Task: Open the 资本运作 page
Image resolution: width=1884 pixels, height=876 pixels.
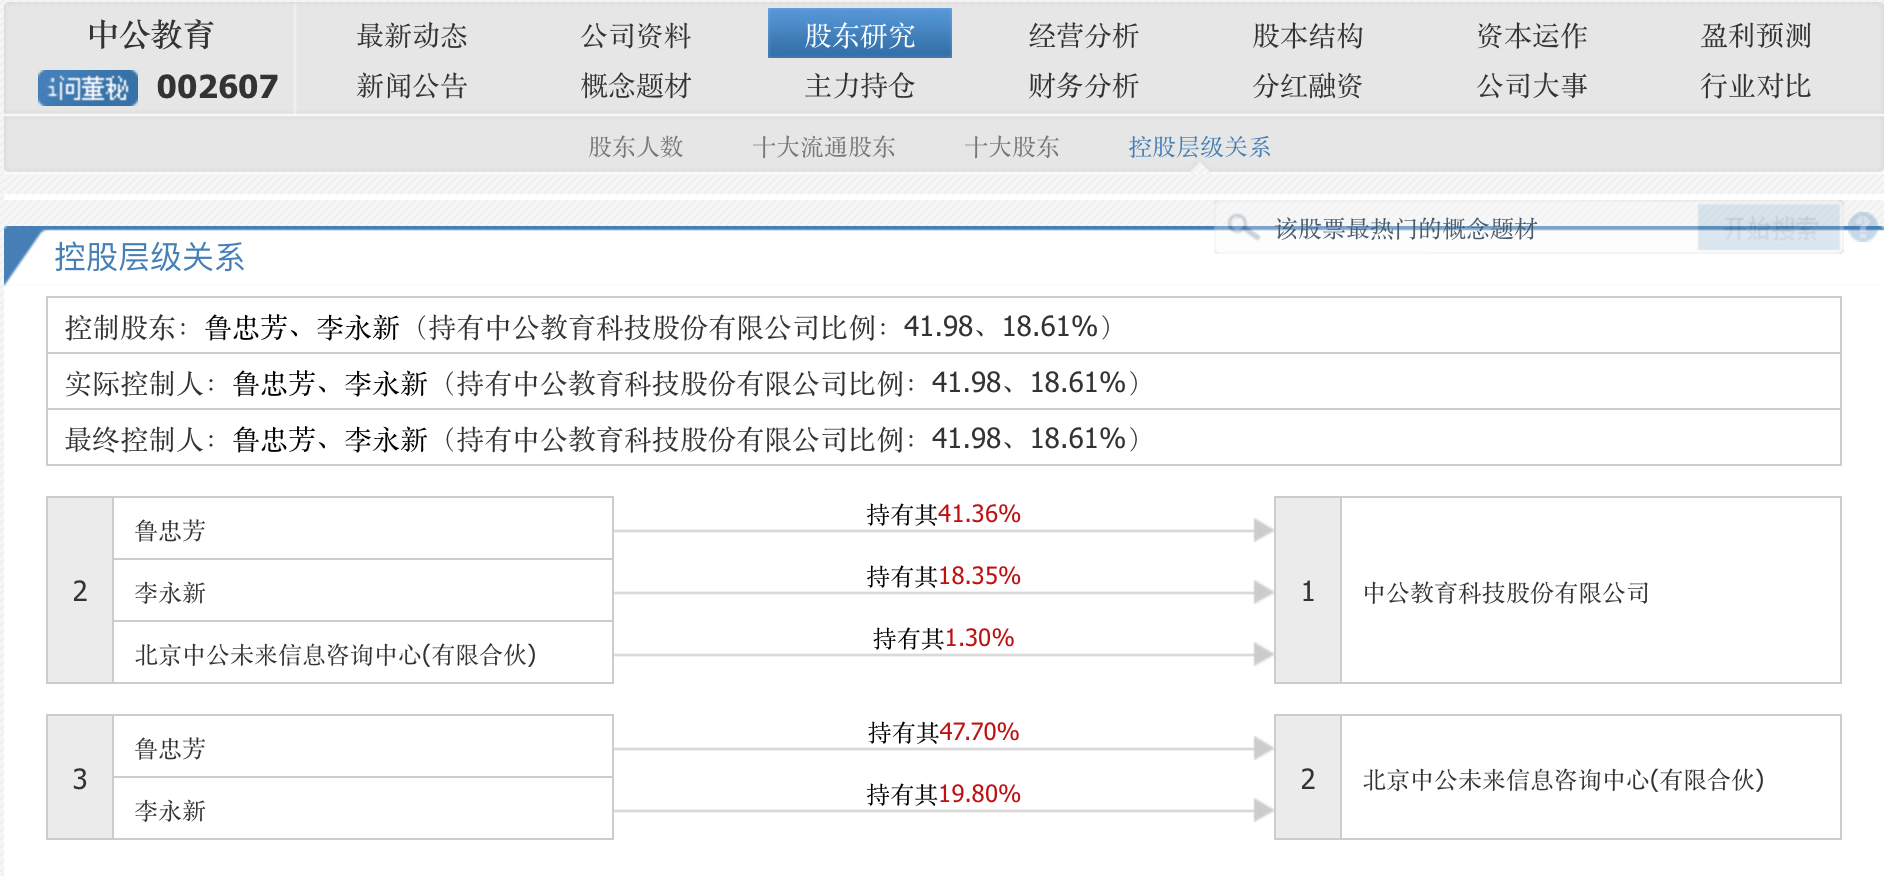Action: point(1531,36)
